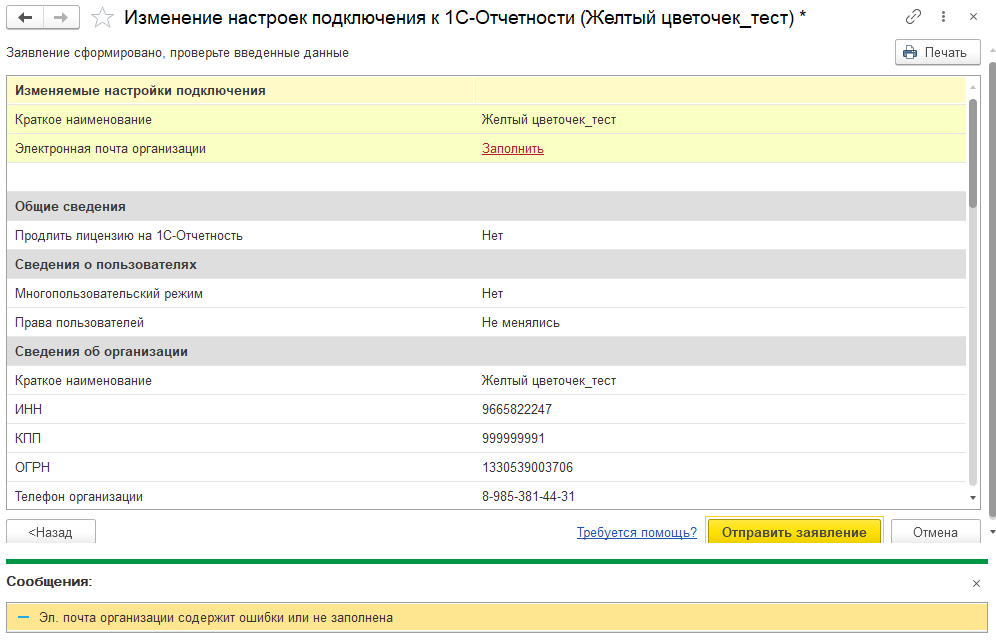Click the ОГРН value 1330539003706
Image resolution: width=996 pixels, height=643 pixels.
527,468
